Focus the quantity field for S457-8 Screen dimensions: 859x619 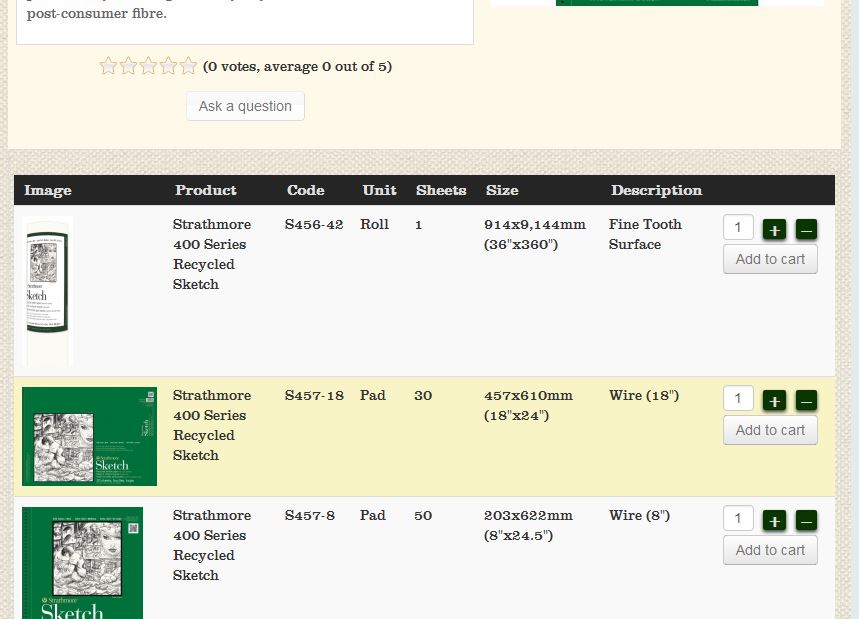[738, 518]
